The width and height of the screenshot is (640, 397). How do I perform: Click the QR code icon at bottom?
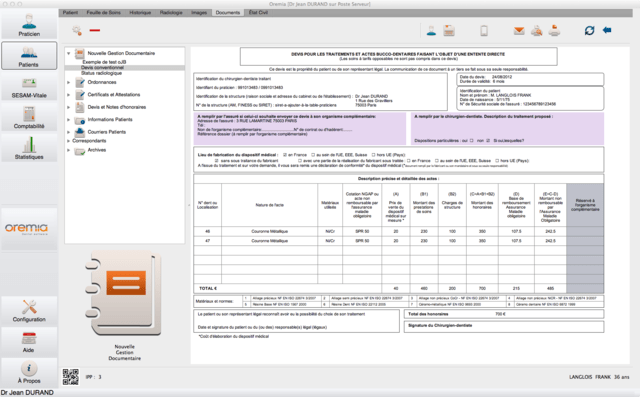tap(71, 377)
